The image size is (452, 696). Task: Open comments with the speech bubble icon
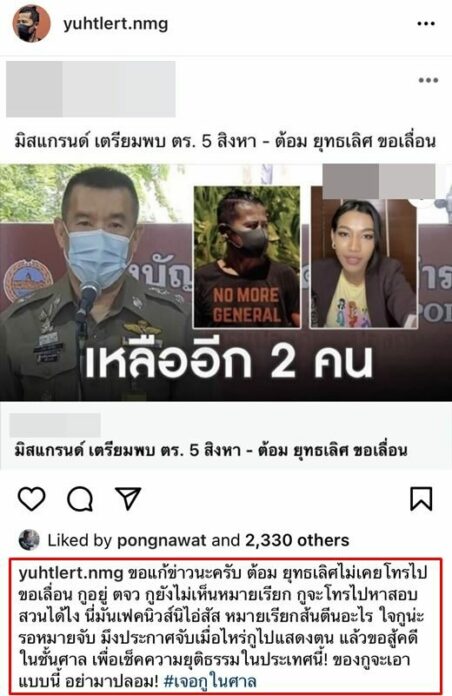pos(80,499)
